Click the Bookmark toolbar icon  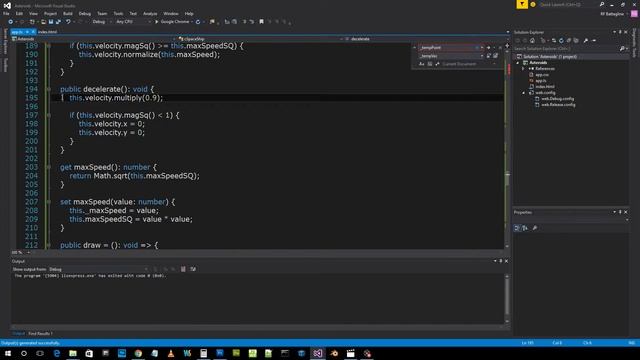tap(262, 22)
